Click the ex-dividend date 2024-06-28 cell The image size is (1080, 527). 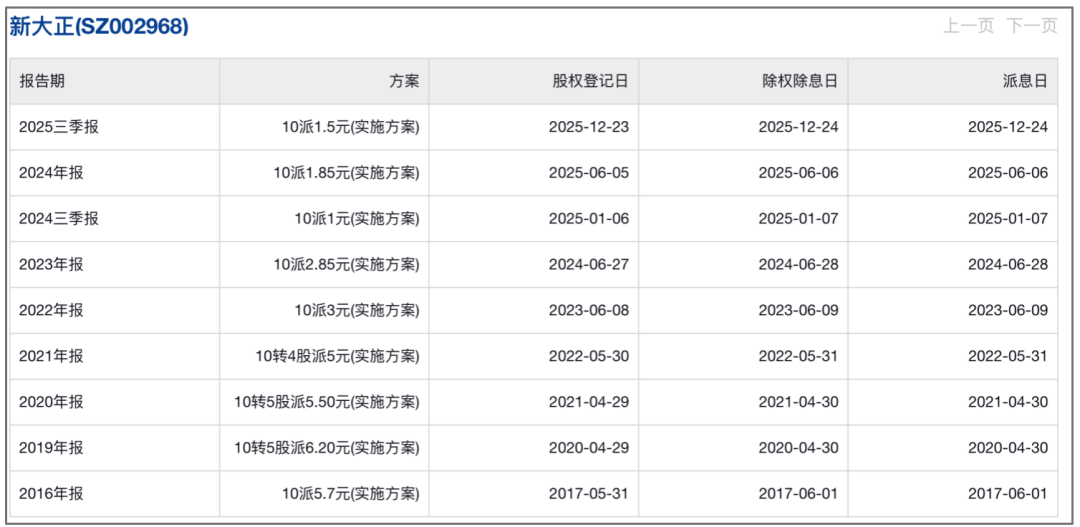798,265
